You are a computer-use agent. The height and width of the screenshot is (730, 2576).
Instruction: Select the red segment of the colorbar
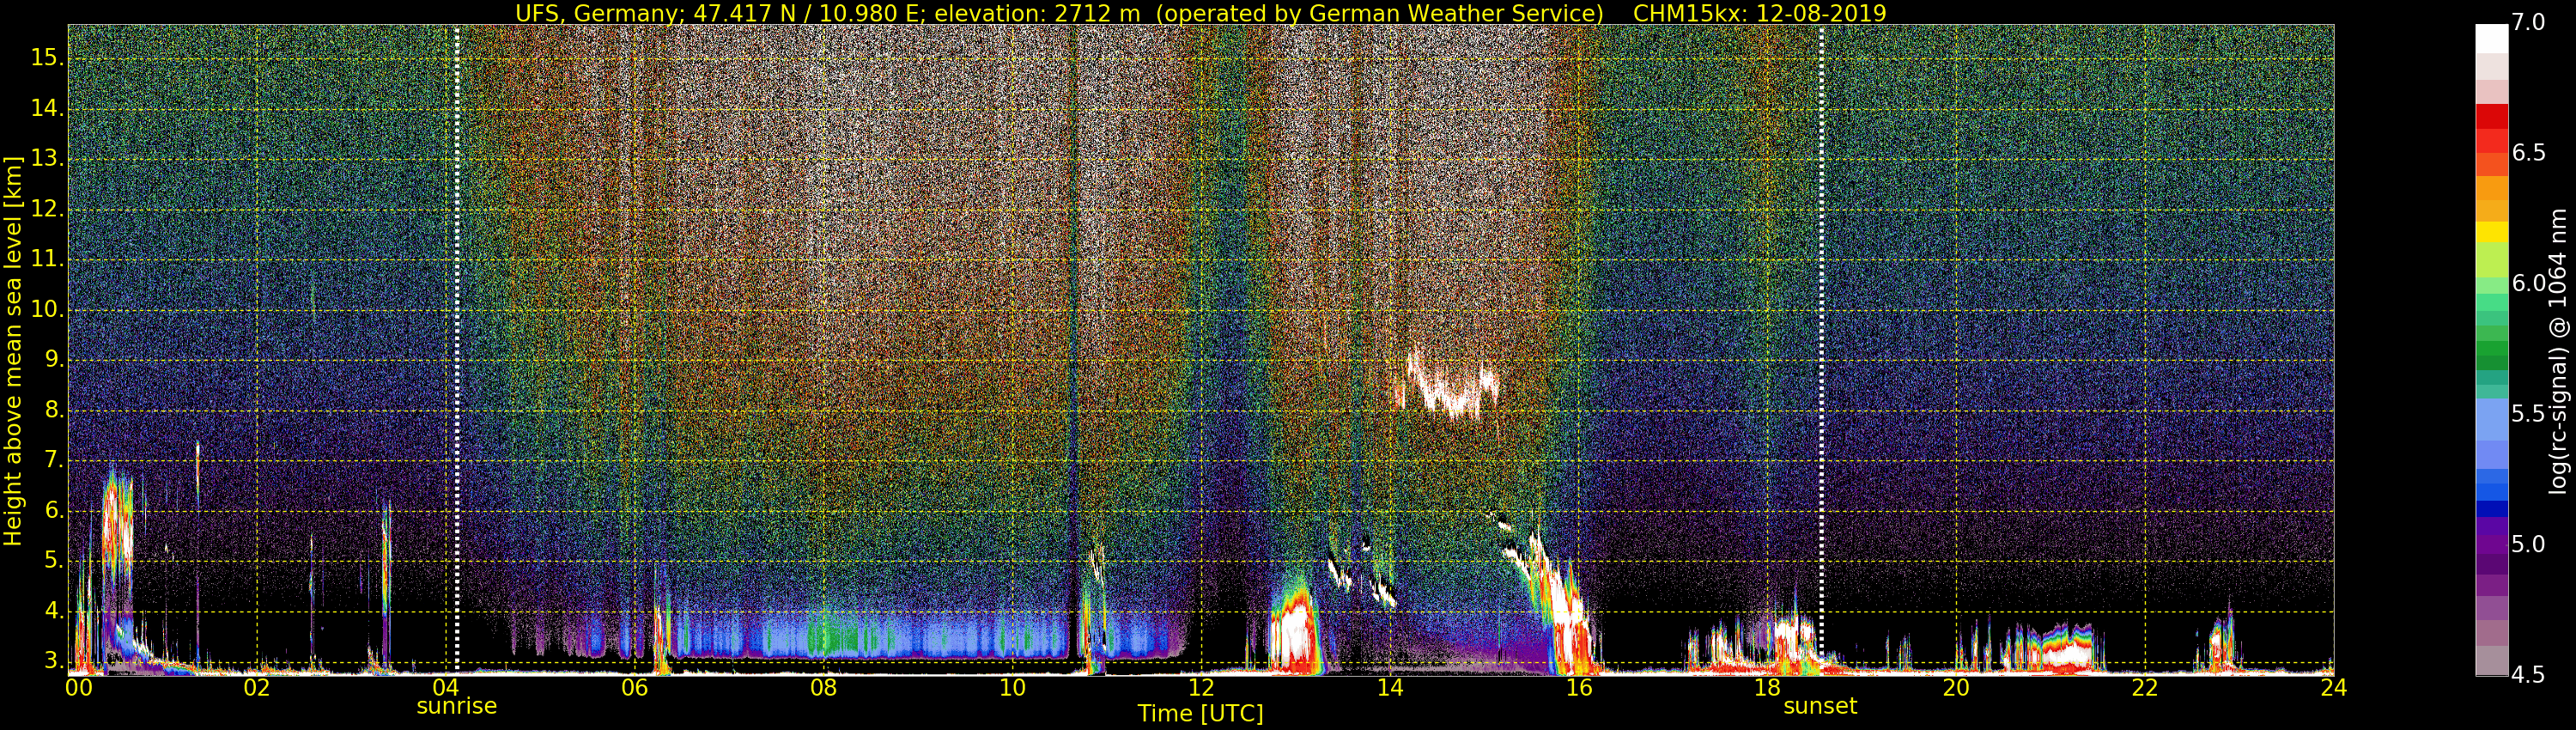click(x=2490, y=117)
